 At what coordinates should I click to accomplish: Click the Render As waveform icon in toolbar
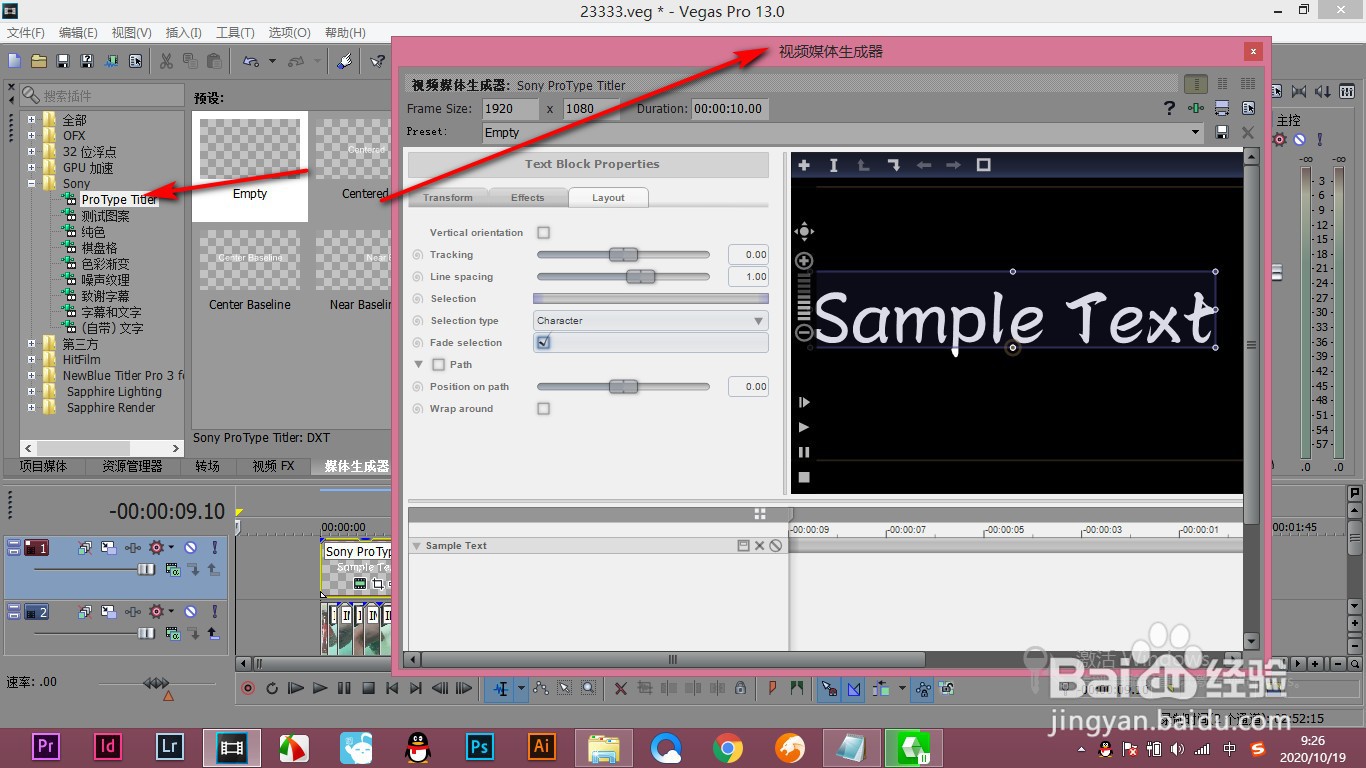pyautogui.click(x=110, y=61)
